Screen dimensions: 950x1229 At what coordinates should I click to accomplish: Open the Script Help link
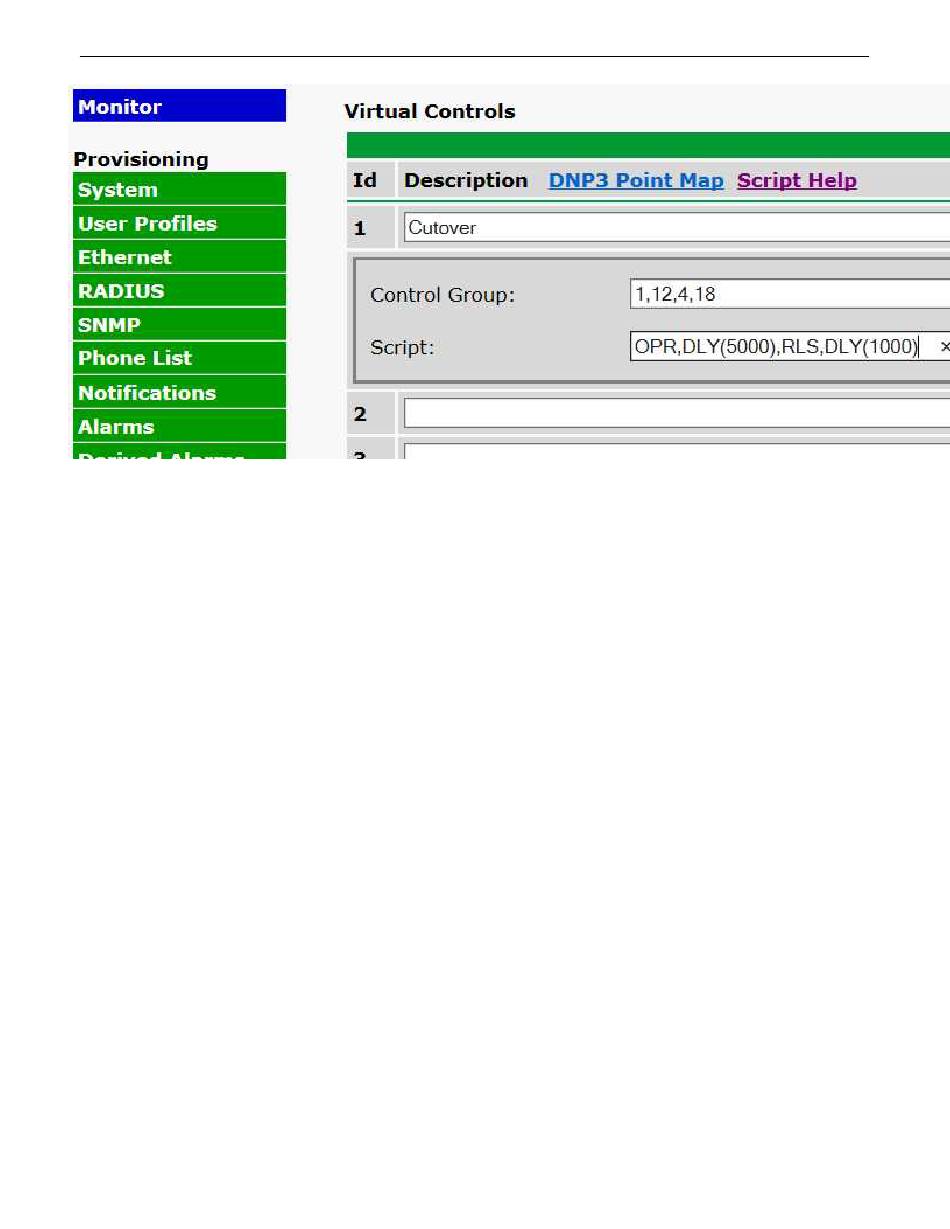(797, 181)
